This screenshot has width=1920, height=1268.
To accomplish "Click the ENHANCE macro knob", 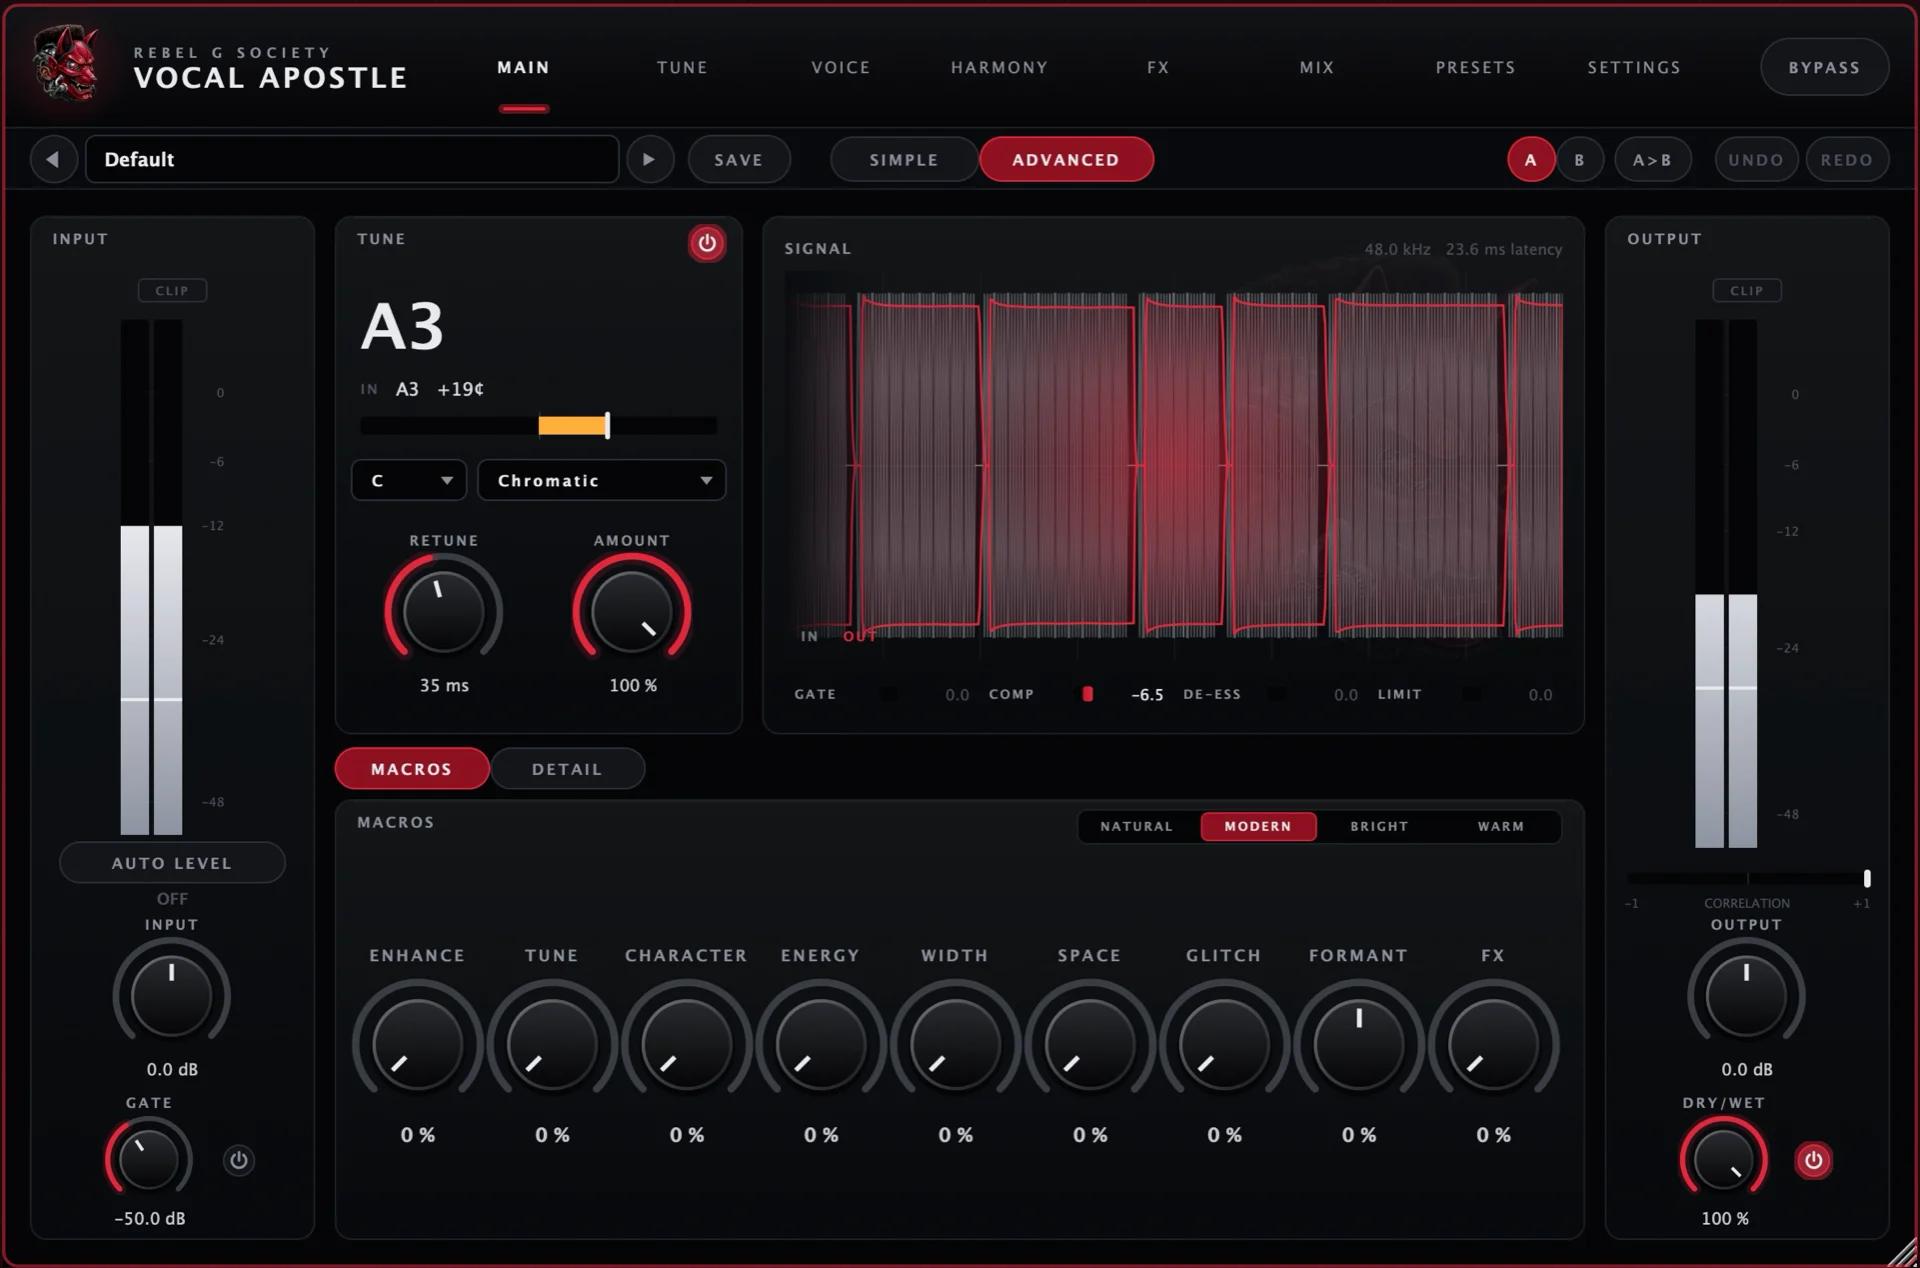I will pos(417,1044).
